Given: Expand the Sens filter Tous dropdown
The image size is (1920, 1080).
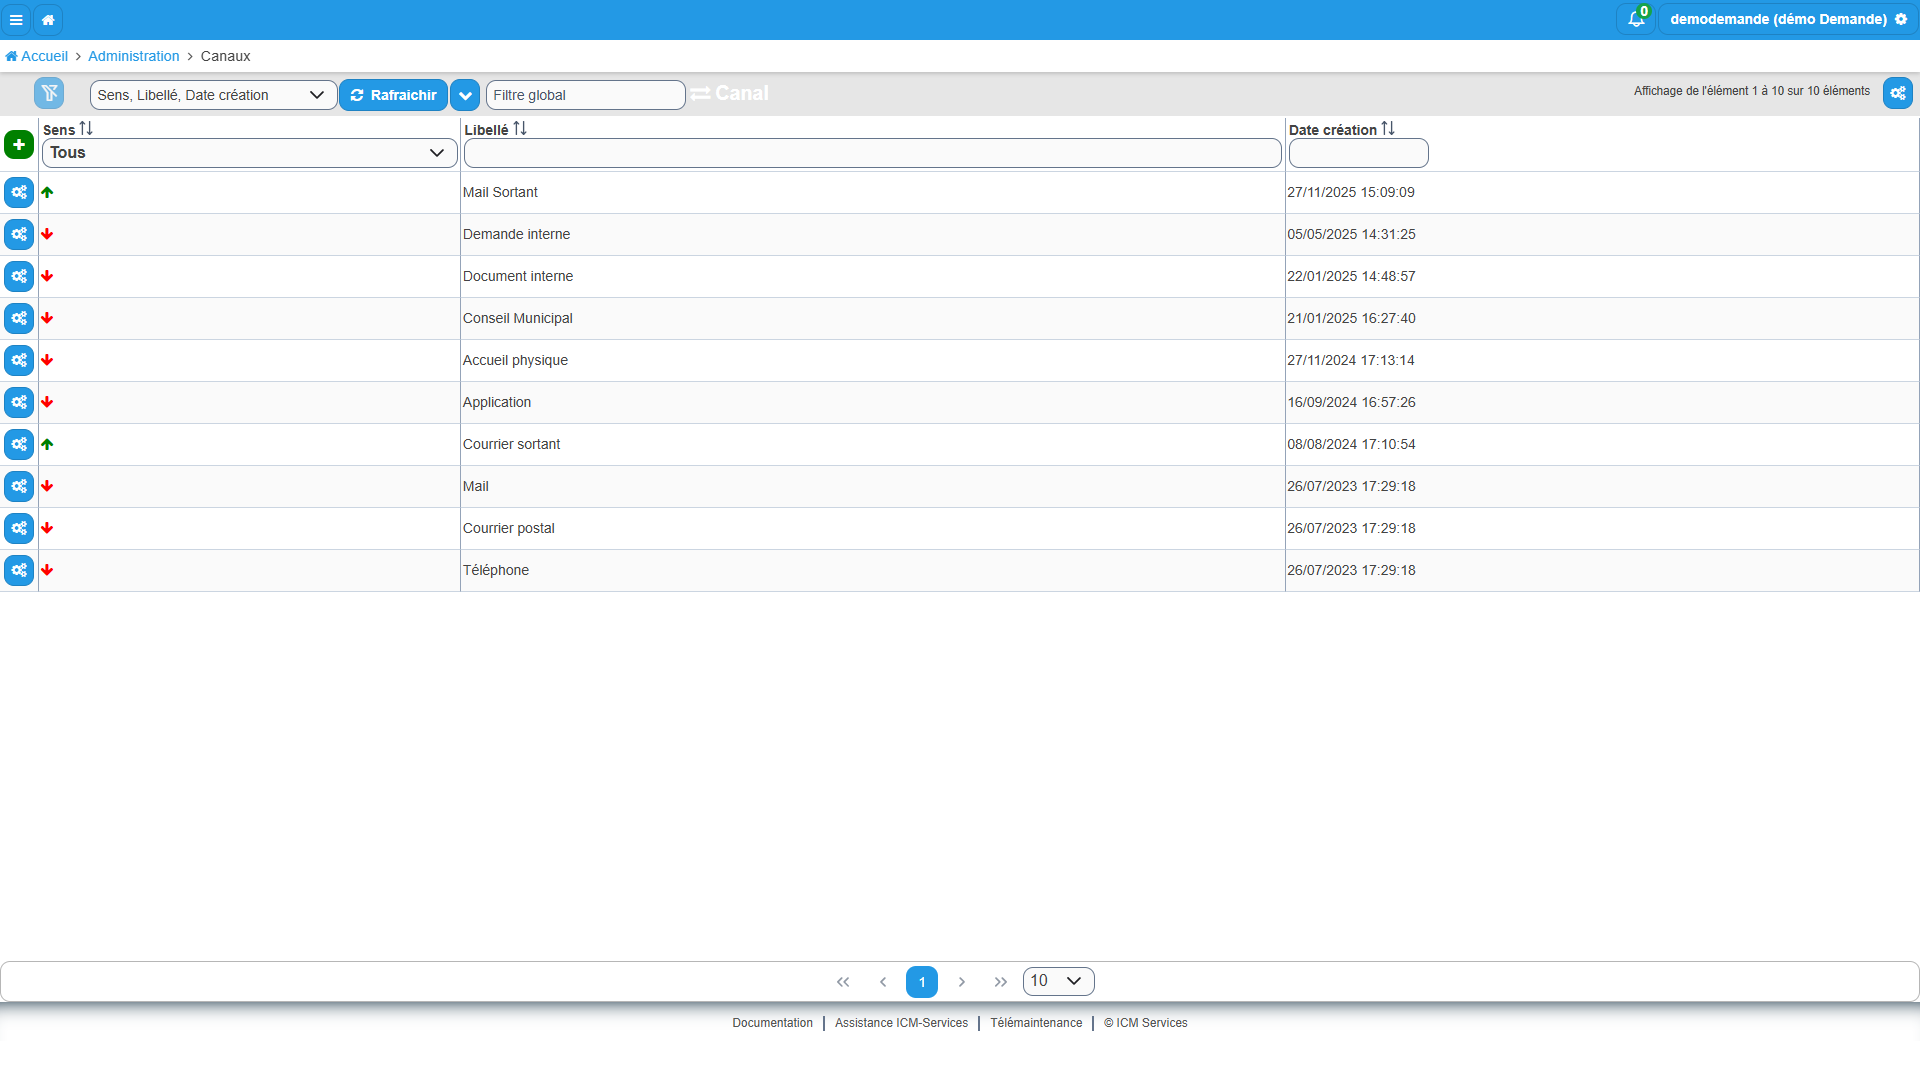Looking at the screenshot, I should (249, 153).
